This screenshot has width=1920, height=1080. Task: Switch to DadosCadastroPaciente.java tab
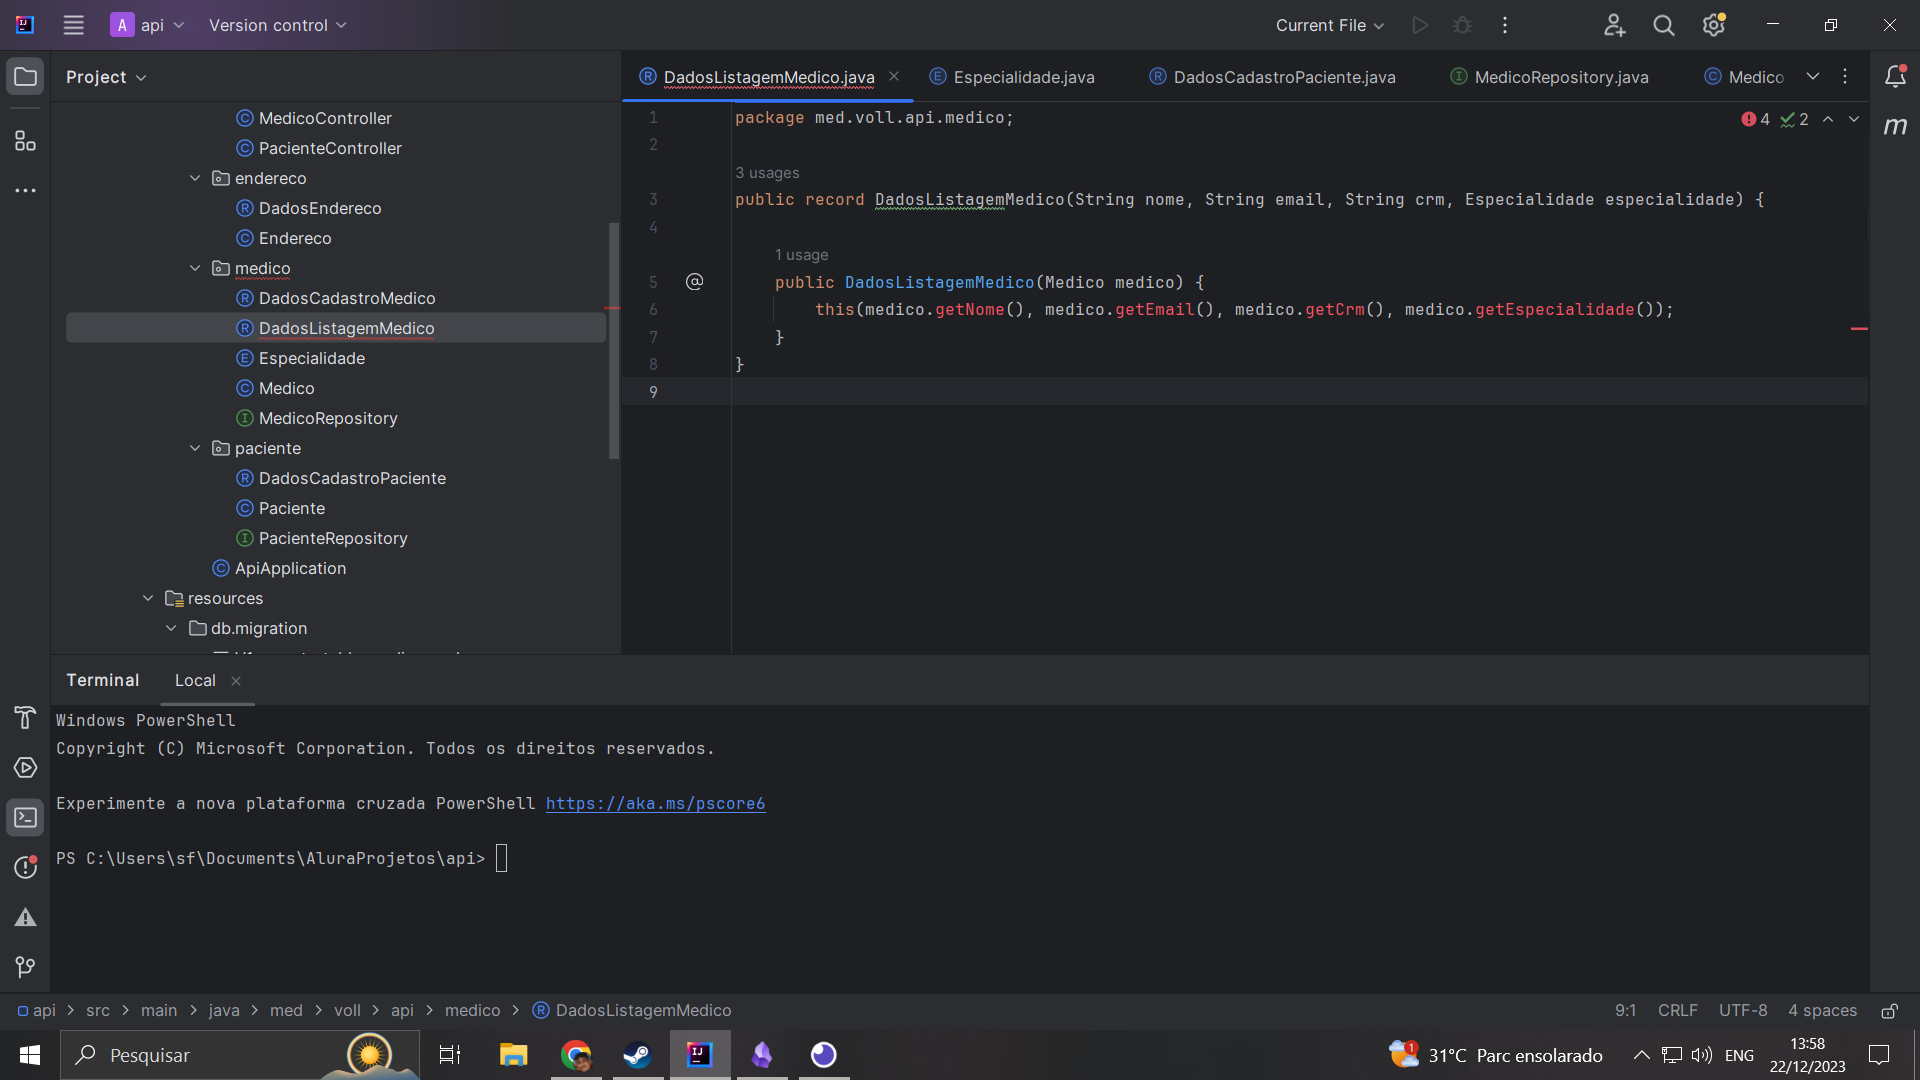coord(1272,77)
